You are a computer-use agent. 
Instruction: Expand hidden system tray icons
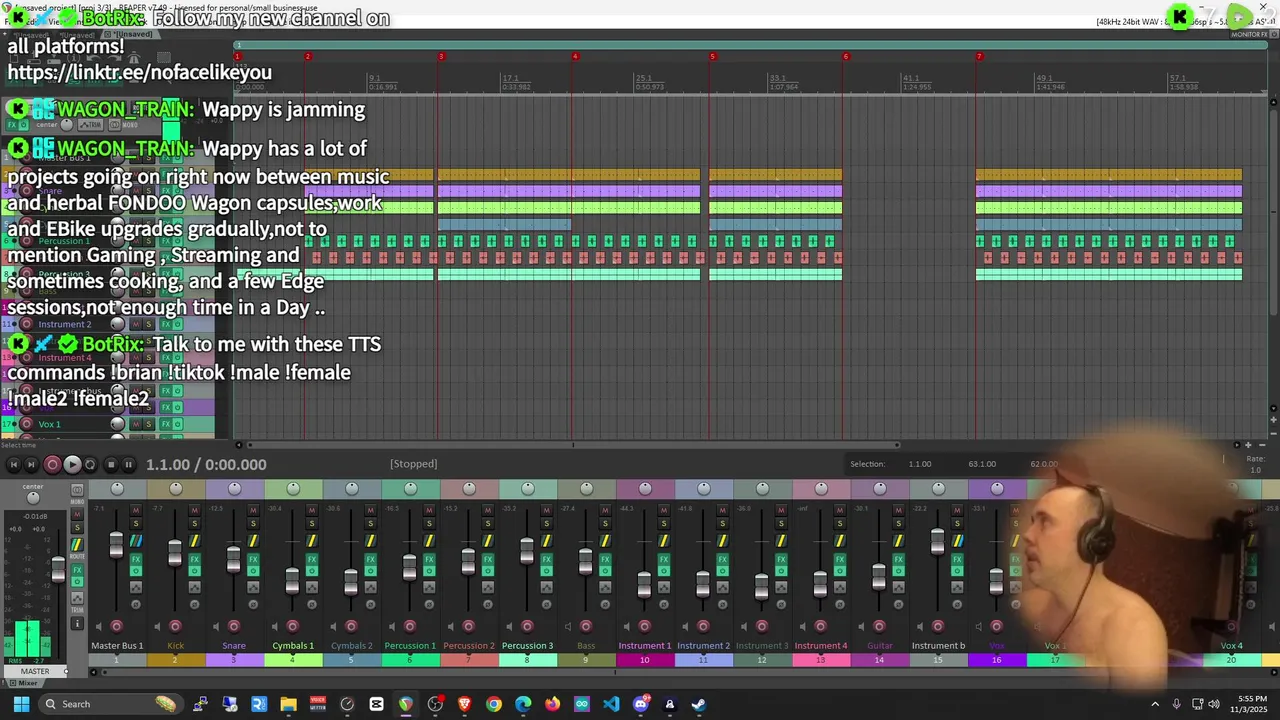[x=1155, y=704]
